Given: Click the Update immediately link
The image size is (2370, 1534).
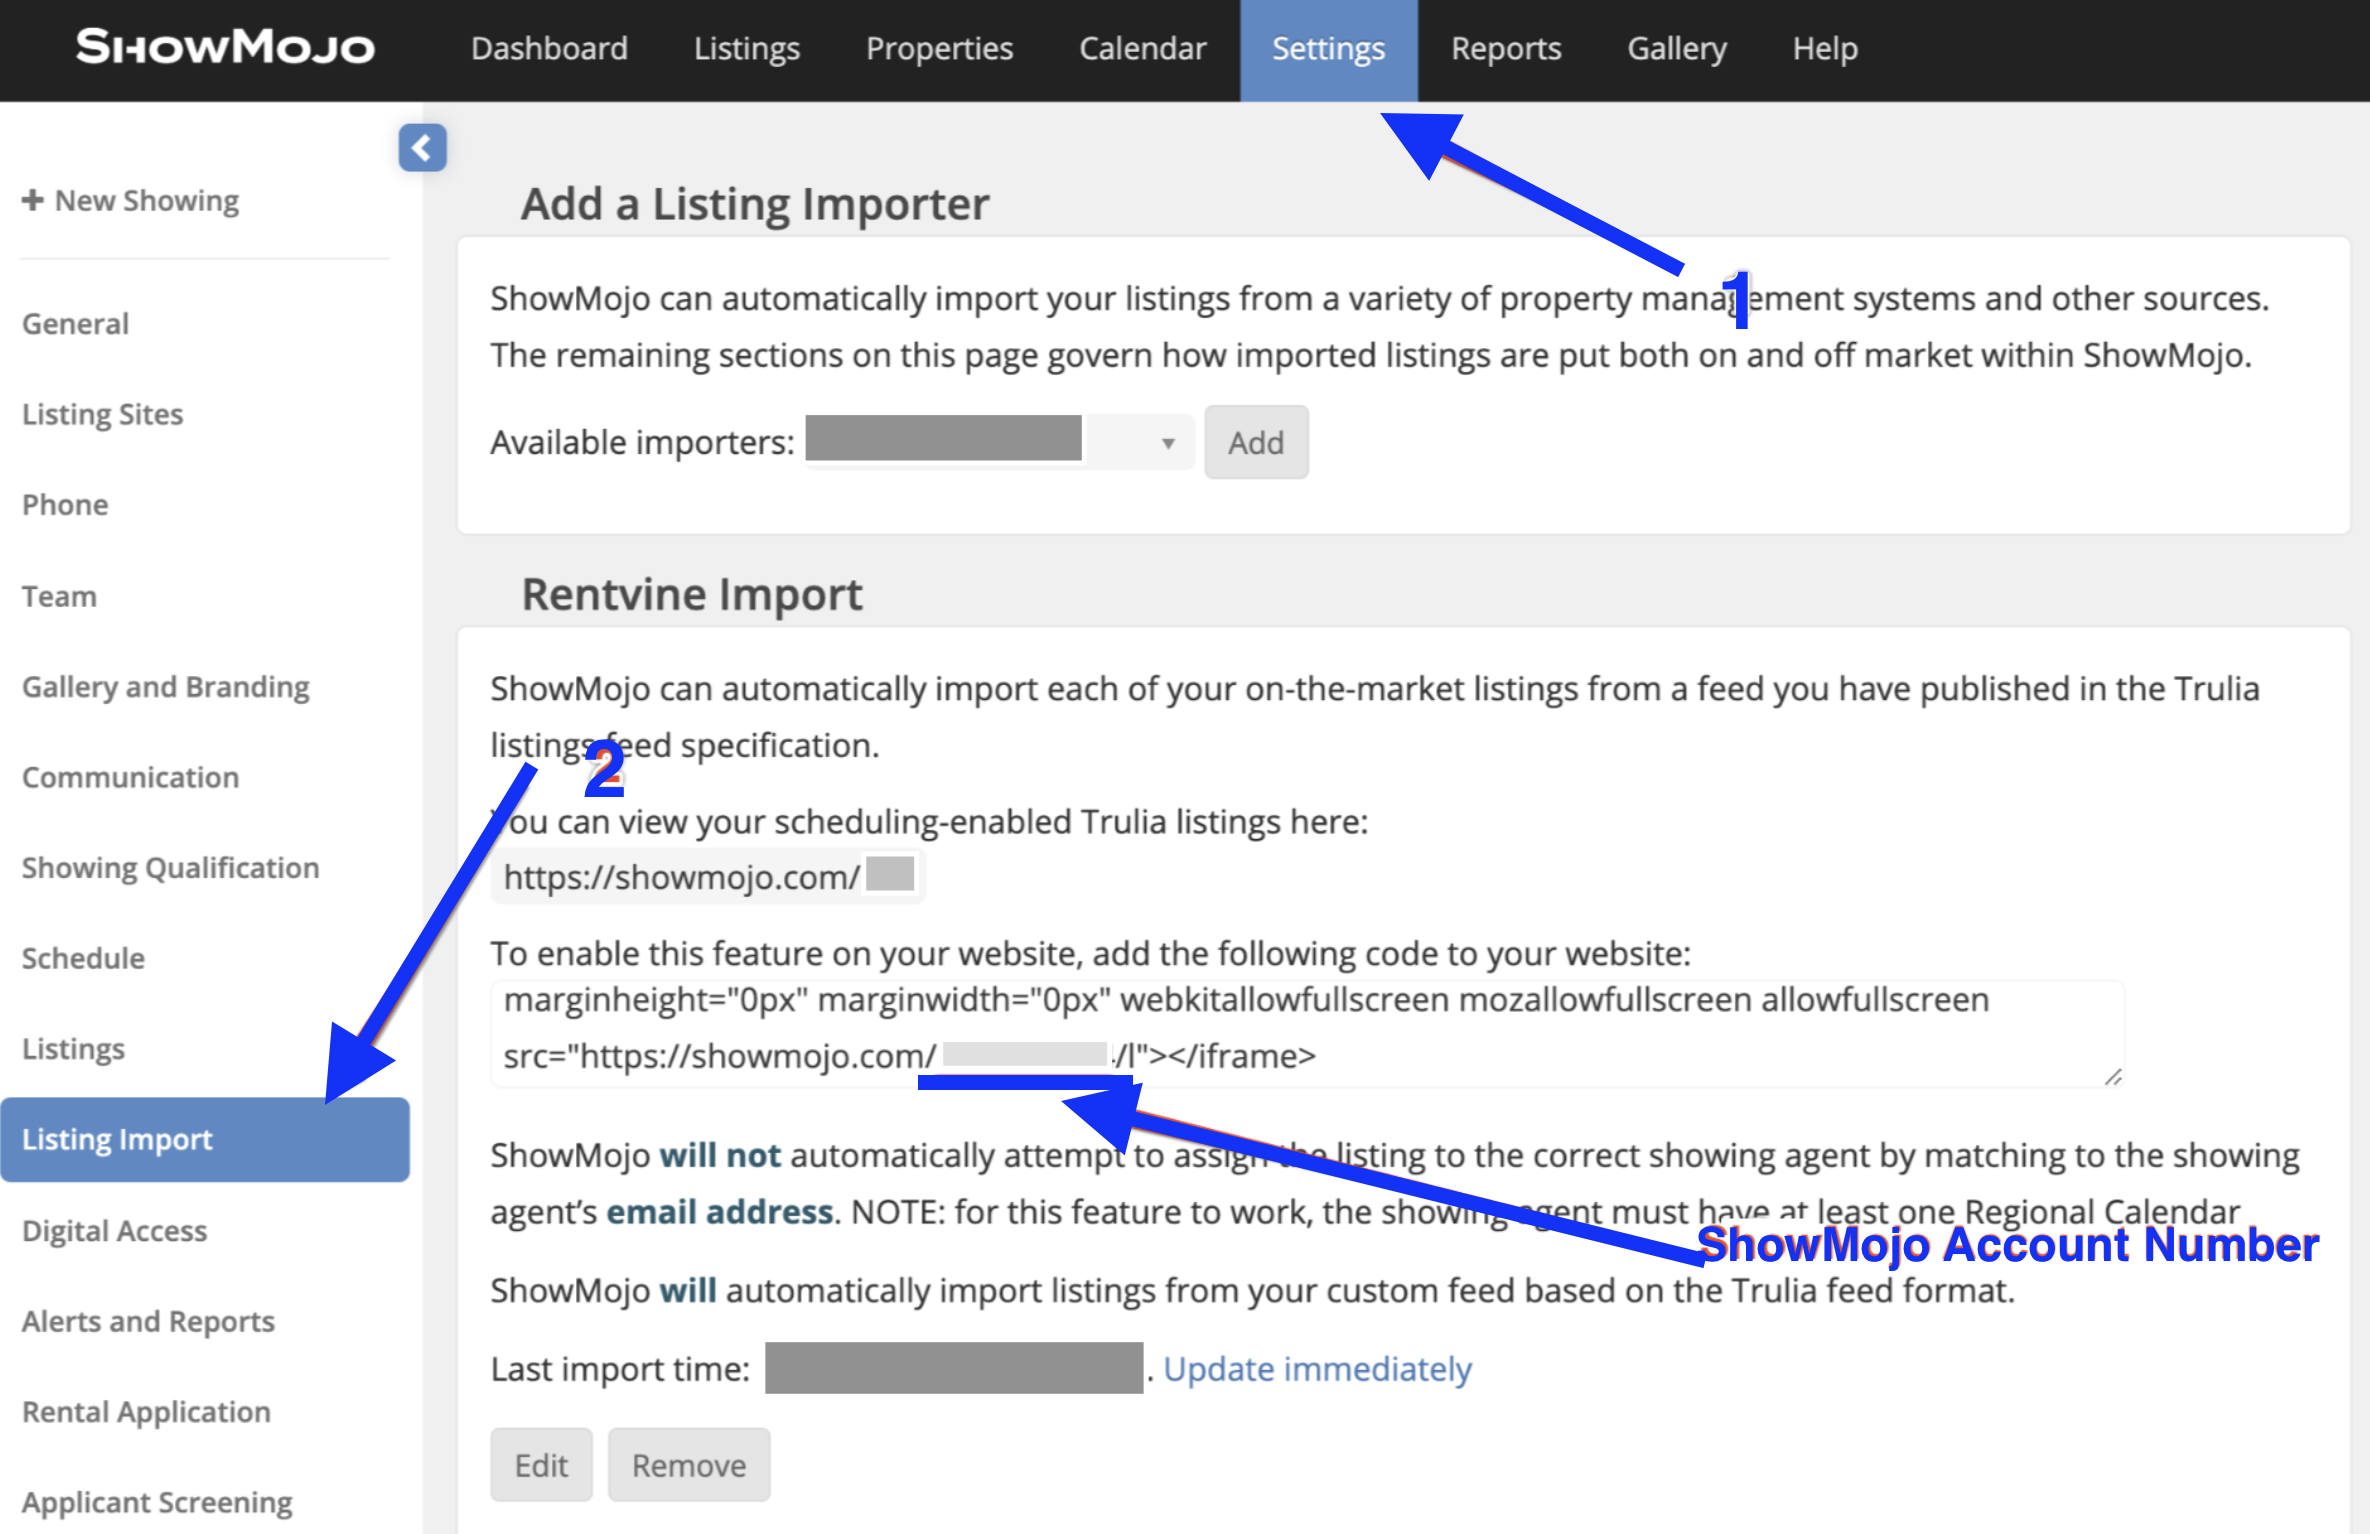Looking at the screenshot, I should [x=1316, y=1368].
